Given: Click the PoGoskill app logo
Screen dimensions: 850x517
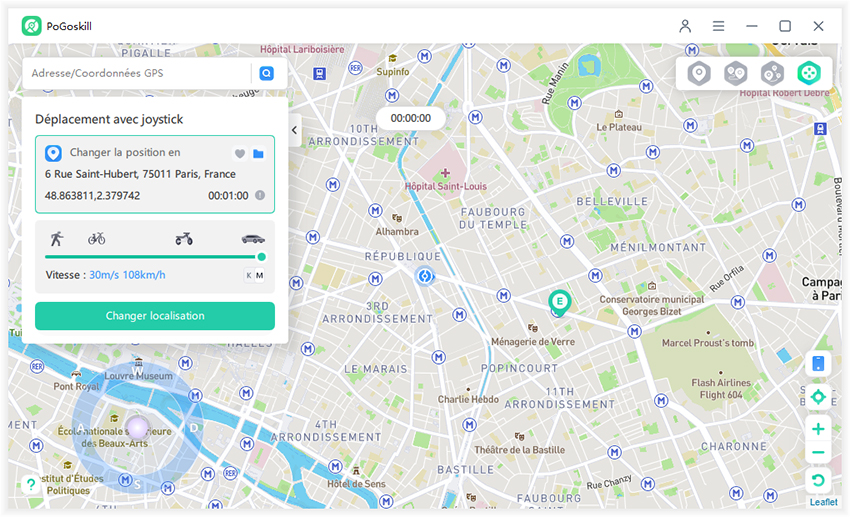Looking at the screenshot, I should (31, 26).
